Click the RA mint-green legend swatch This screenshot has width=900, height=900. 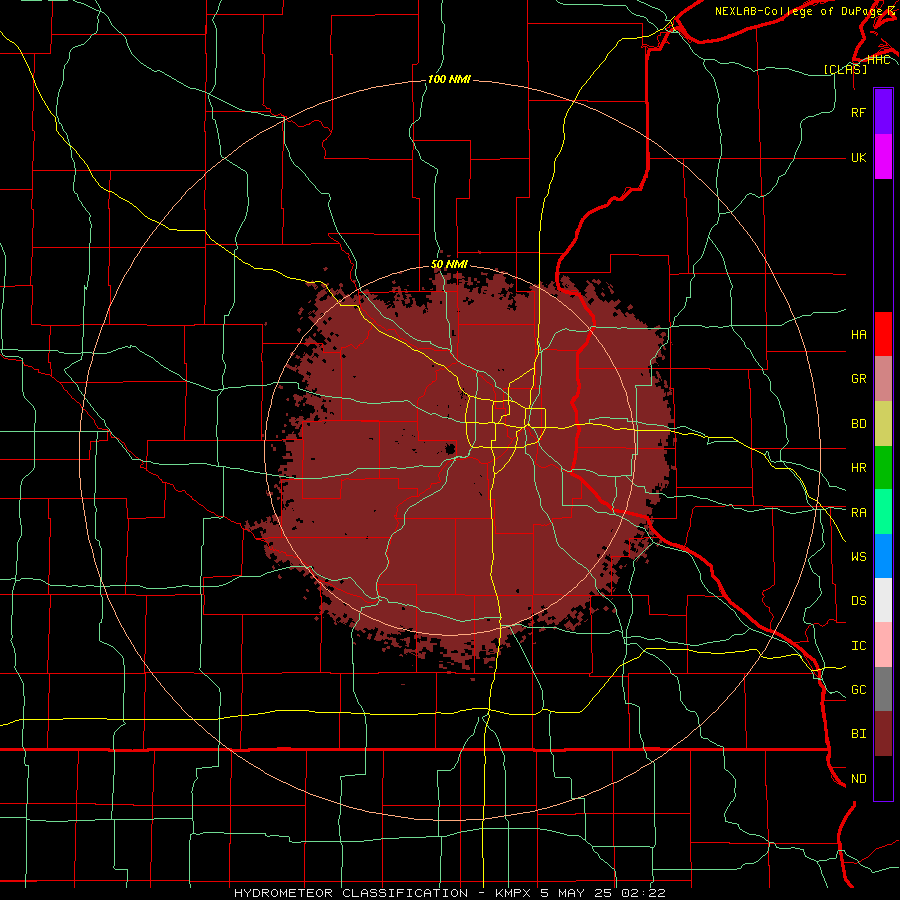[x=883, y=511]
